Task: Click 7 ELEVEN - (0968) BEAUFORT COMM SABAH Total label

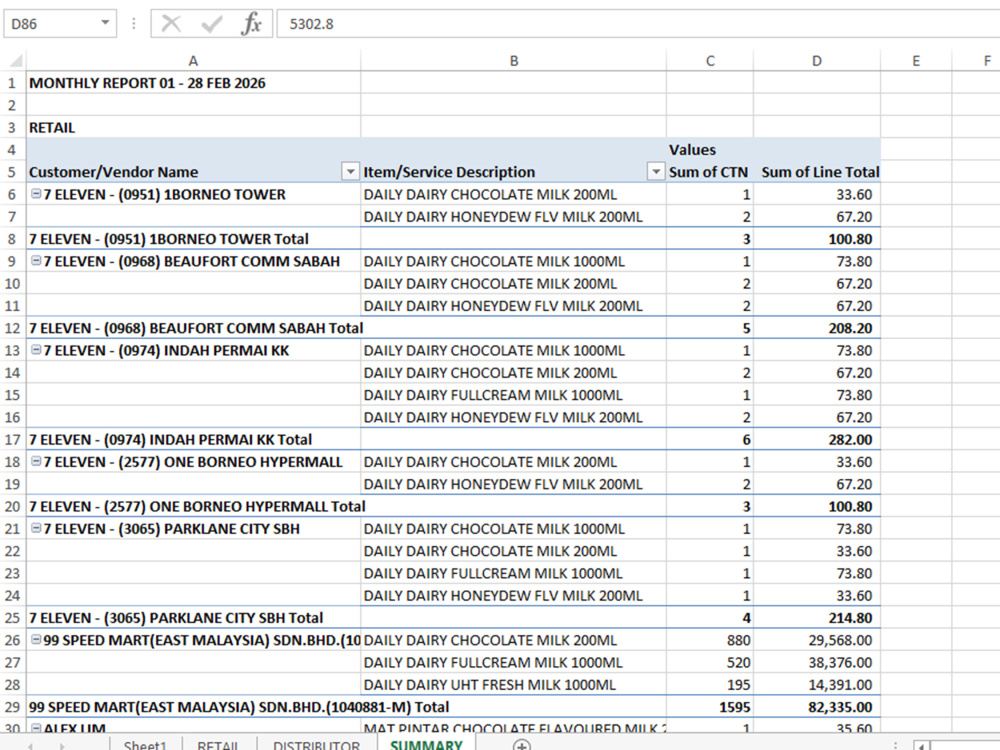Action: pos(193,328)
